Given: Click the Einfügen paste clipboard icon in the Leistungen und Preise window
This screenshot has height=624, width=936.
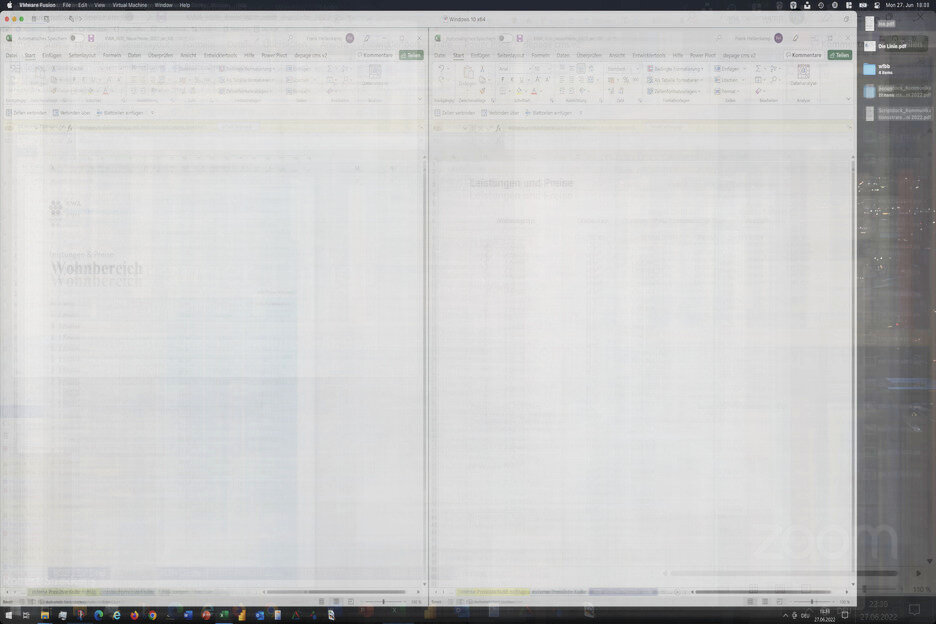Looking at the screenshot, I should coord(468,74).
